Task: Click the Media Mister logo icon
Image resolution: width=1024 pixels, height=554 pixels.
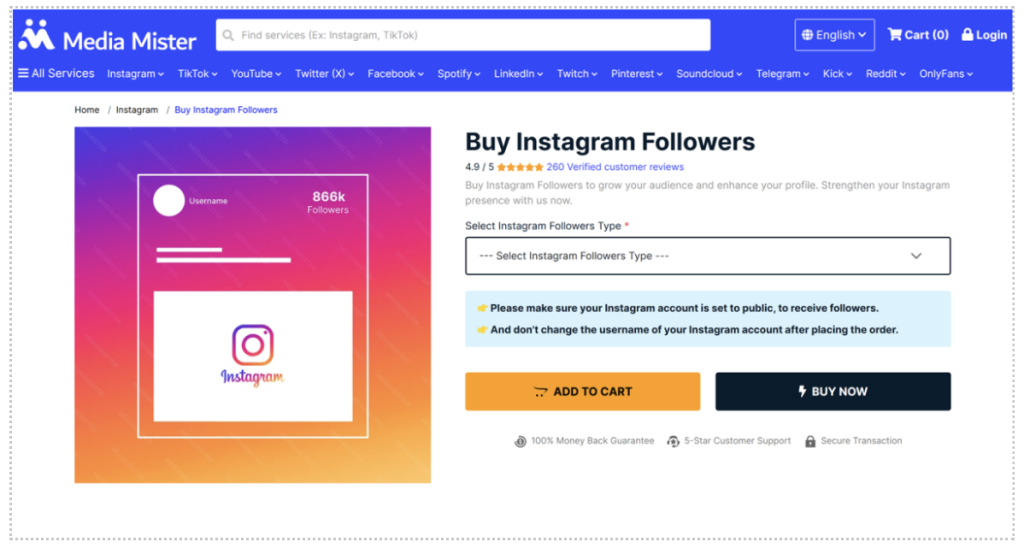Action: [37, 35]
